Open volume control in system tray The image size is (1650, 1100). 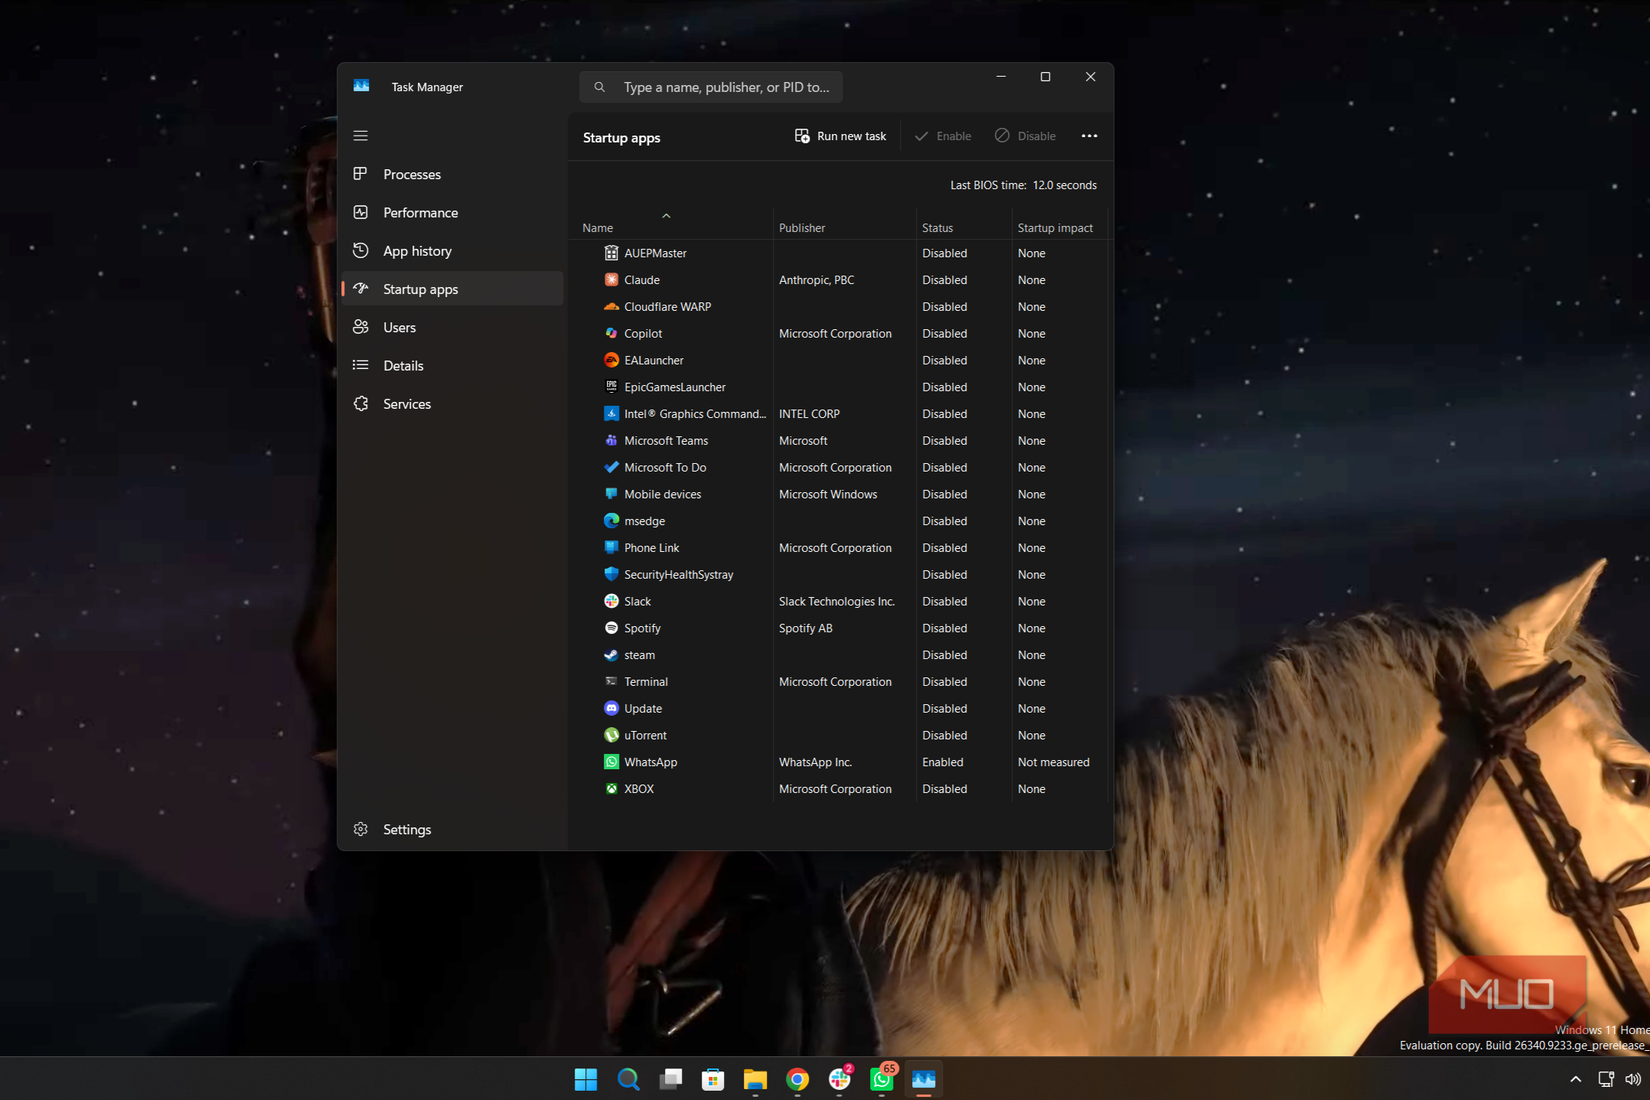pyautogui.click(x=1633, y=1079)
